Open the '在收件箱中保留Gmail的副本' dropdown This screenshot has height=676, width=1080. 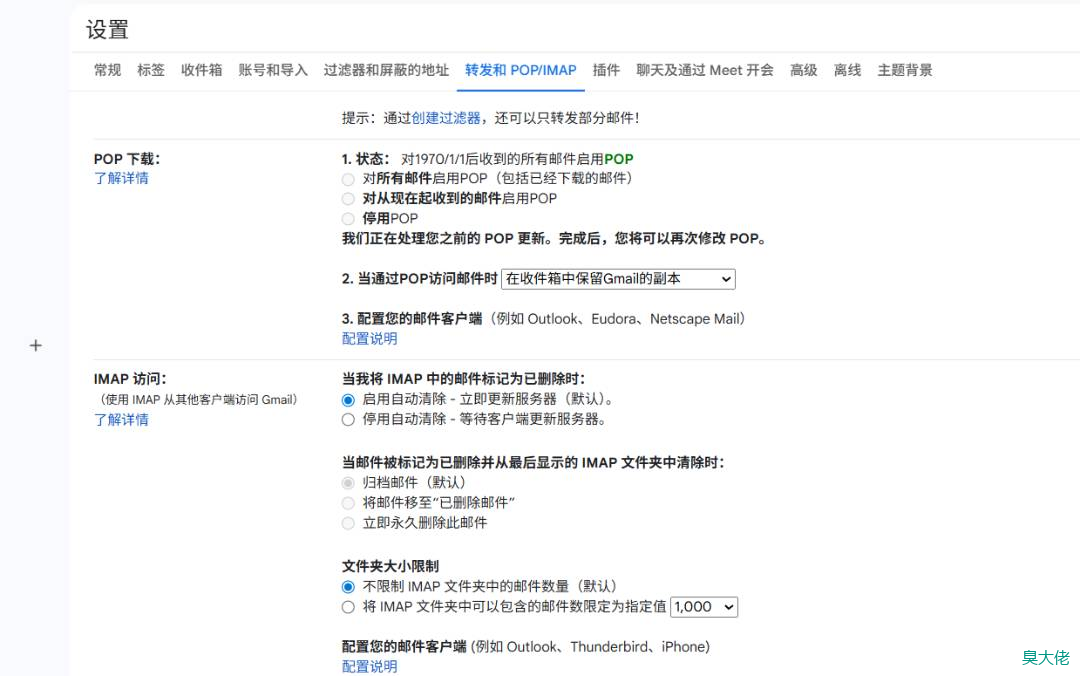(618, 279)
